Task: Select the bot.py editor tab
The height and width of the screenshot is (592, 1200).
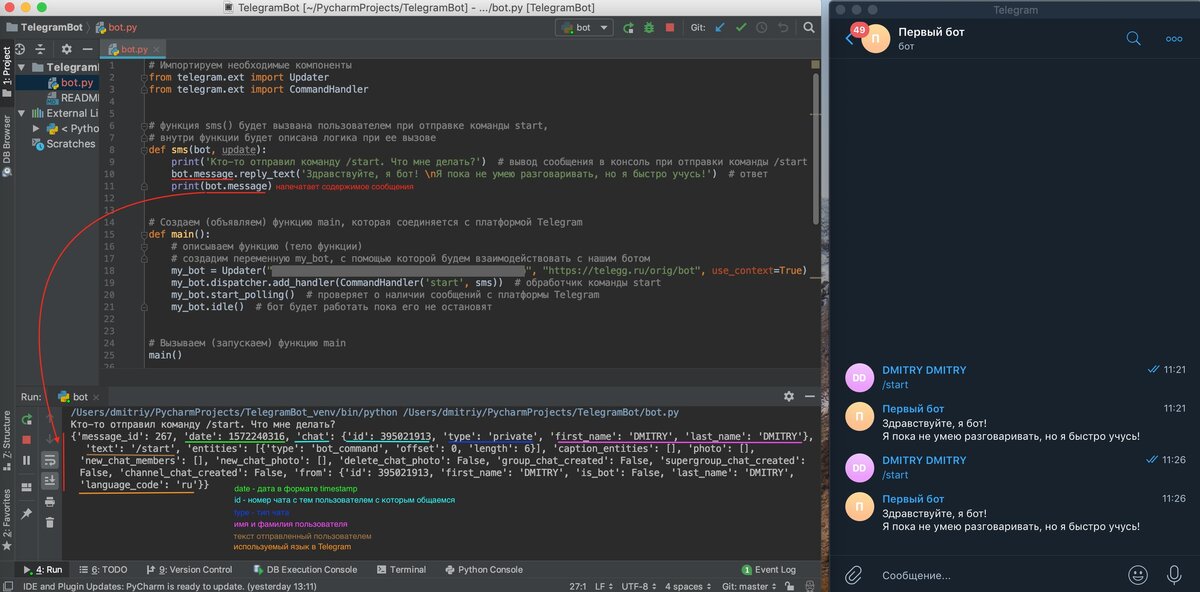Action: [x=135, y=48]
